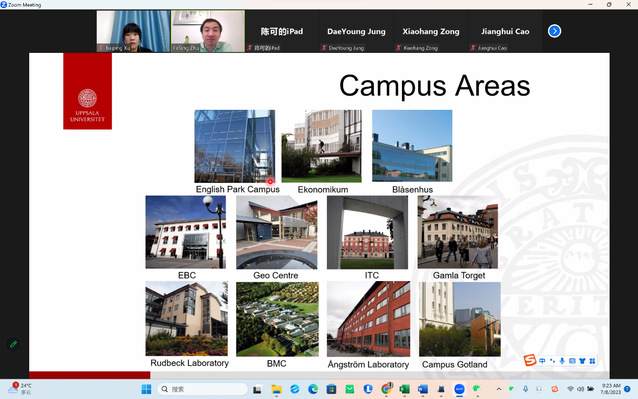
Task: Open the weather widget showing 24°C
Action: [20, 389]
